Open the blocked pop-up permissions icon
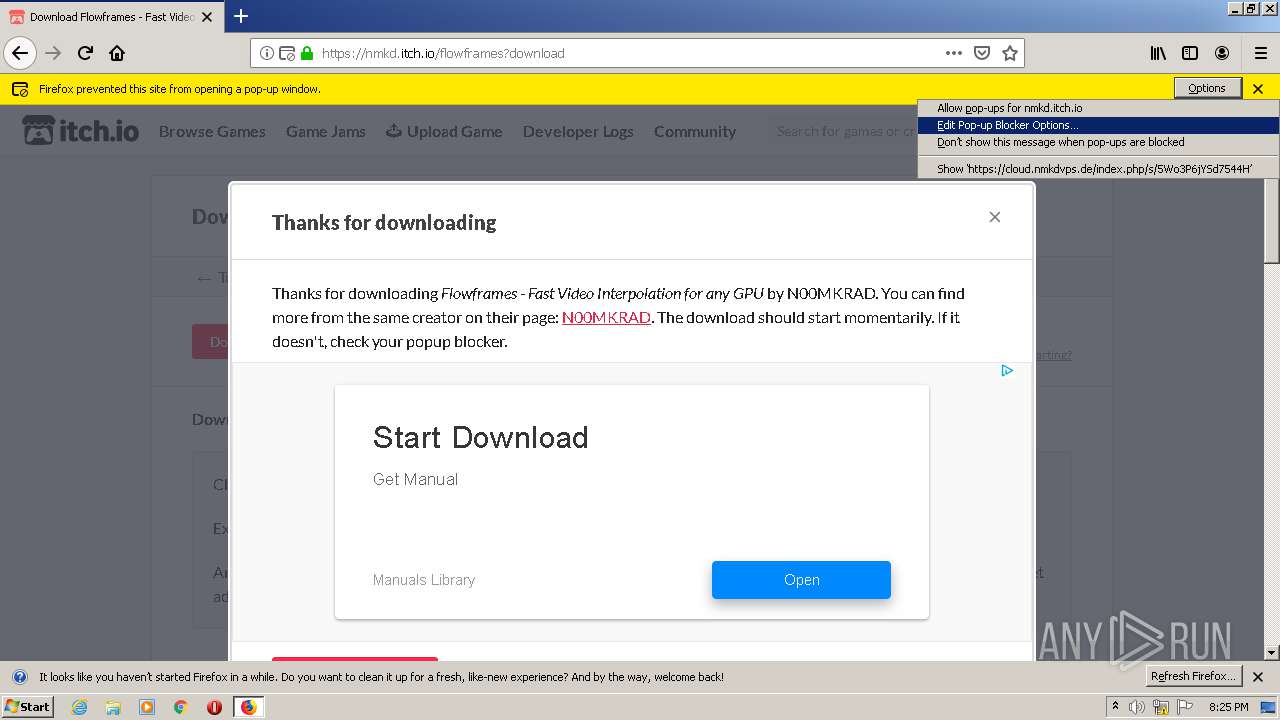The height and width of the screenshot is (720, 1280). click(x=287, y=53)
